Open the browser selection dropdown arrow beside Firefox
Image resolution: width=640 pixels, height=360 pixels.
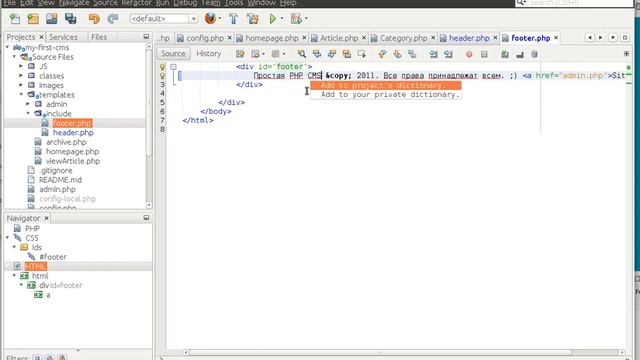click(x=220, y=18)
